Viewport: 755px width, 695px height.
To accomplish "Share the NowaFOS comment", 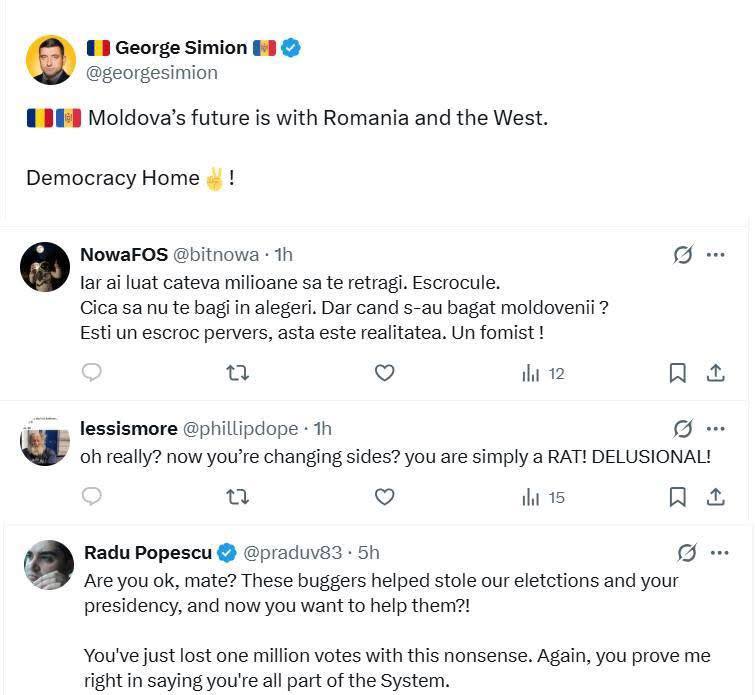I will (x=716, y=373).
